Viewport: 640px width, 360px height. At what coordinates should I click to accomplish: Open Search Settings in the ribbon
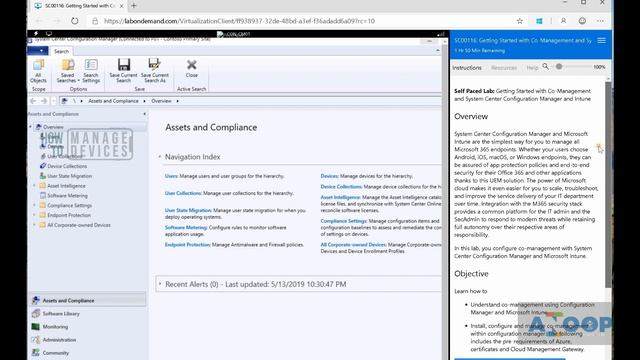click(x=91, y=71)
